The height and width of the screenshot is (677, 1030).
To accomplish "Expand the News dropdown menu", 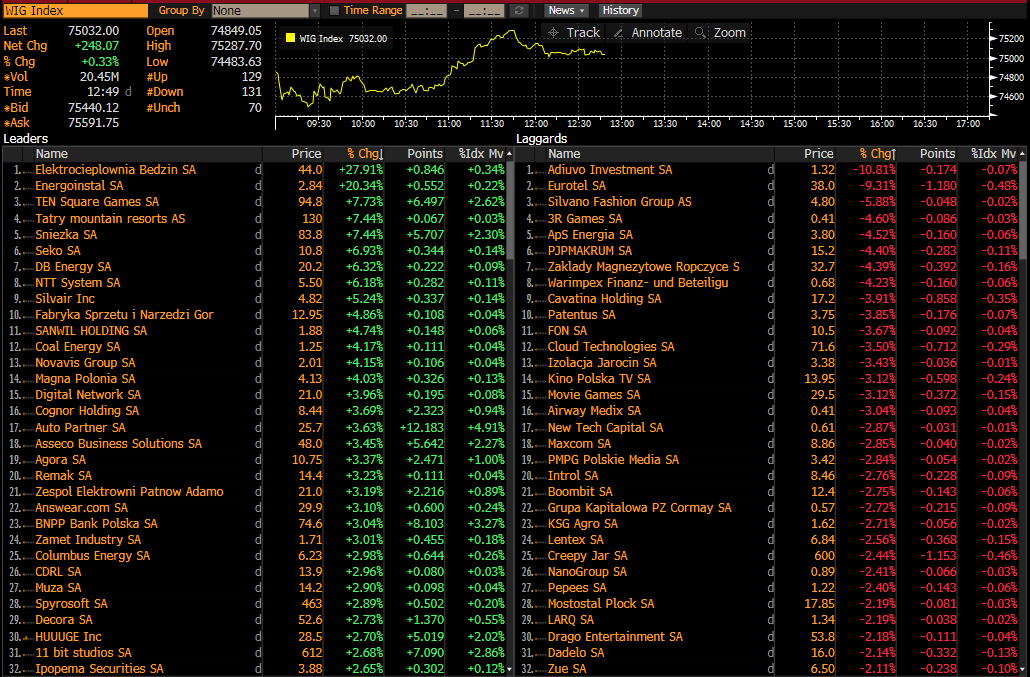I will point(567,10).
